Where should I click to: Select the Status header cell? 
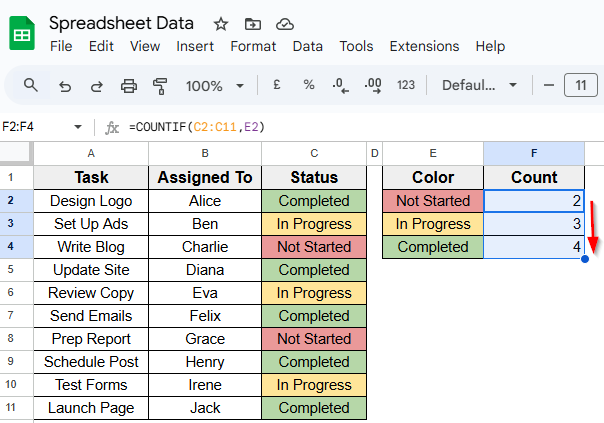(314, 178)
